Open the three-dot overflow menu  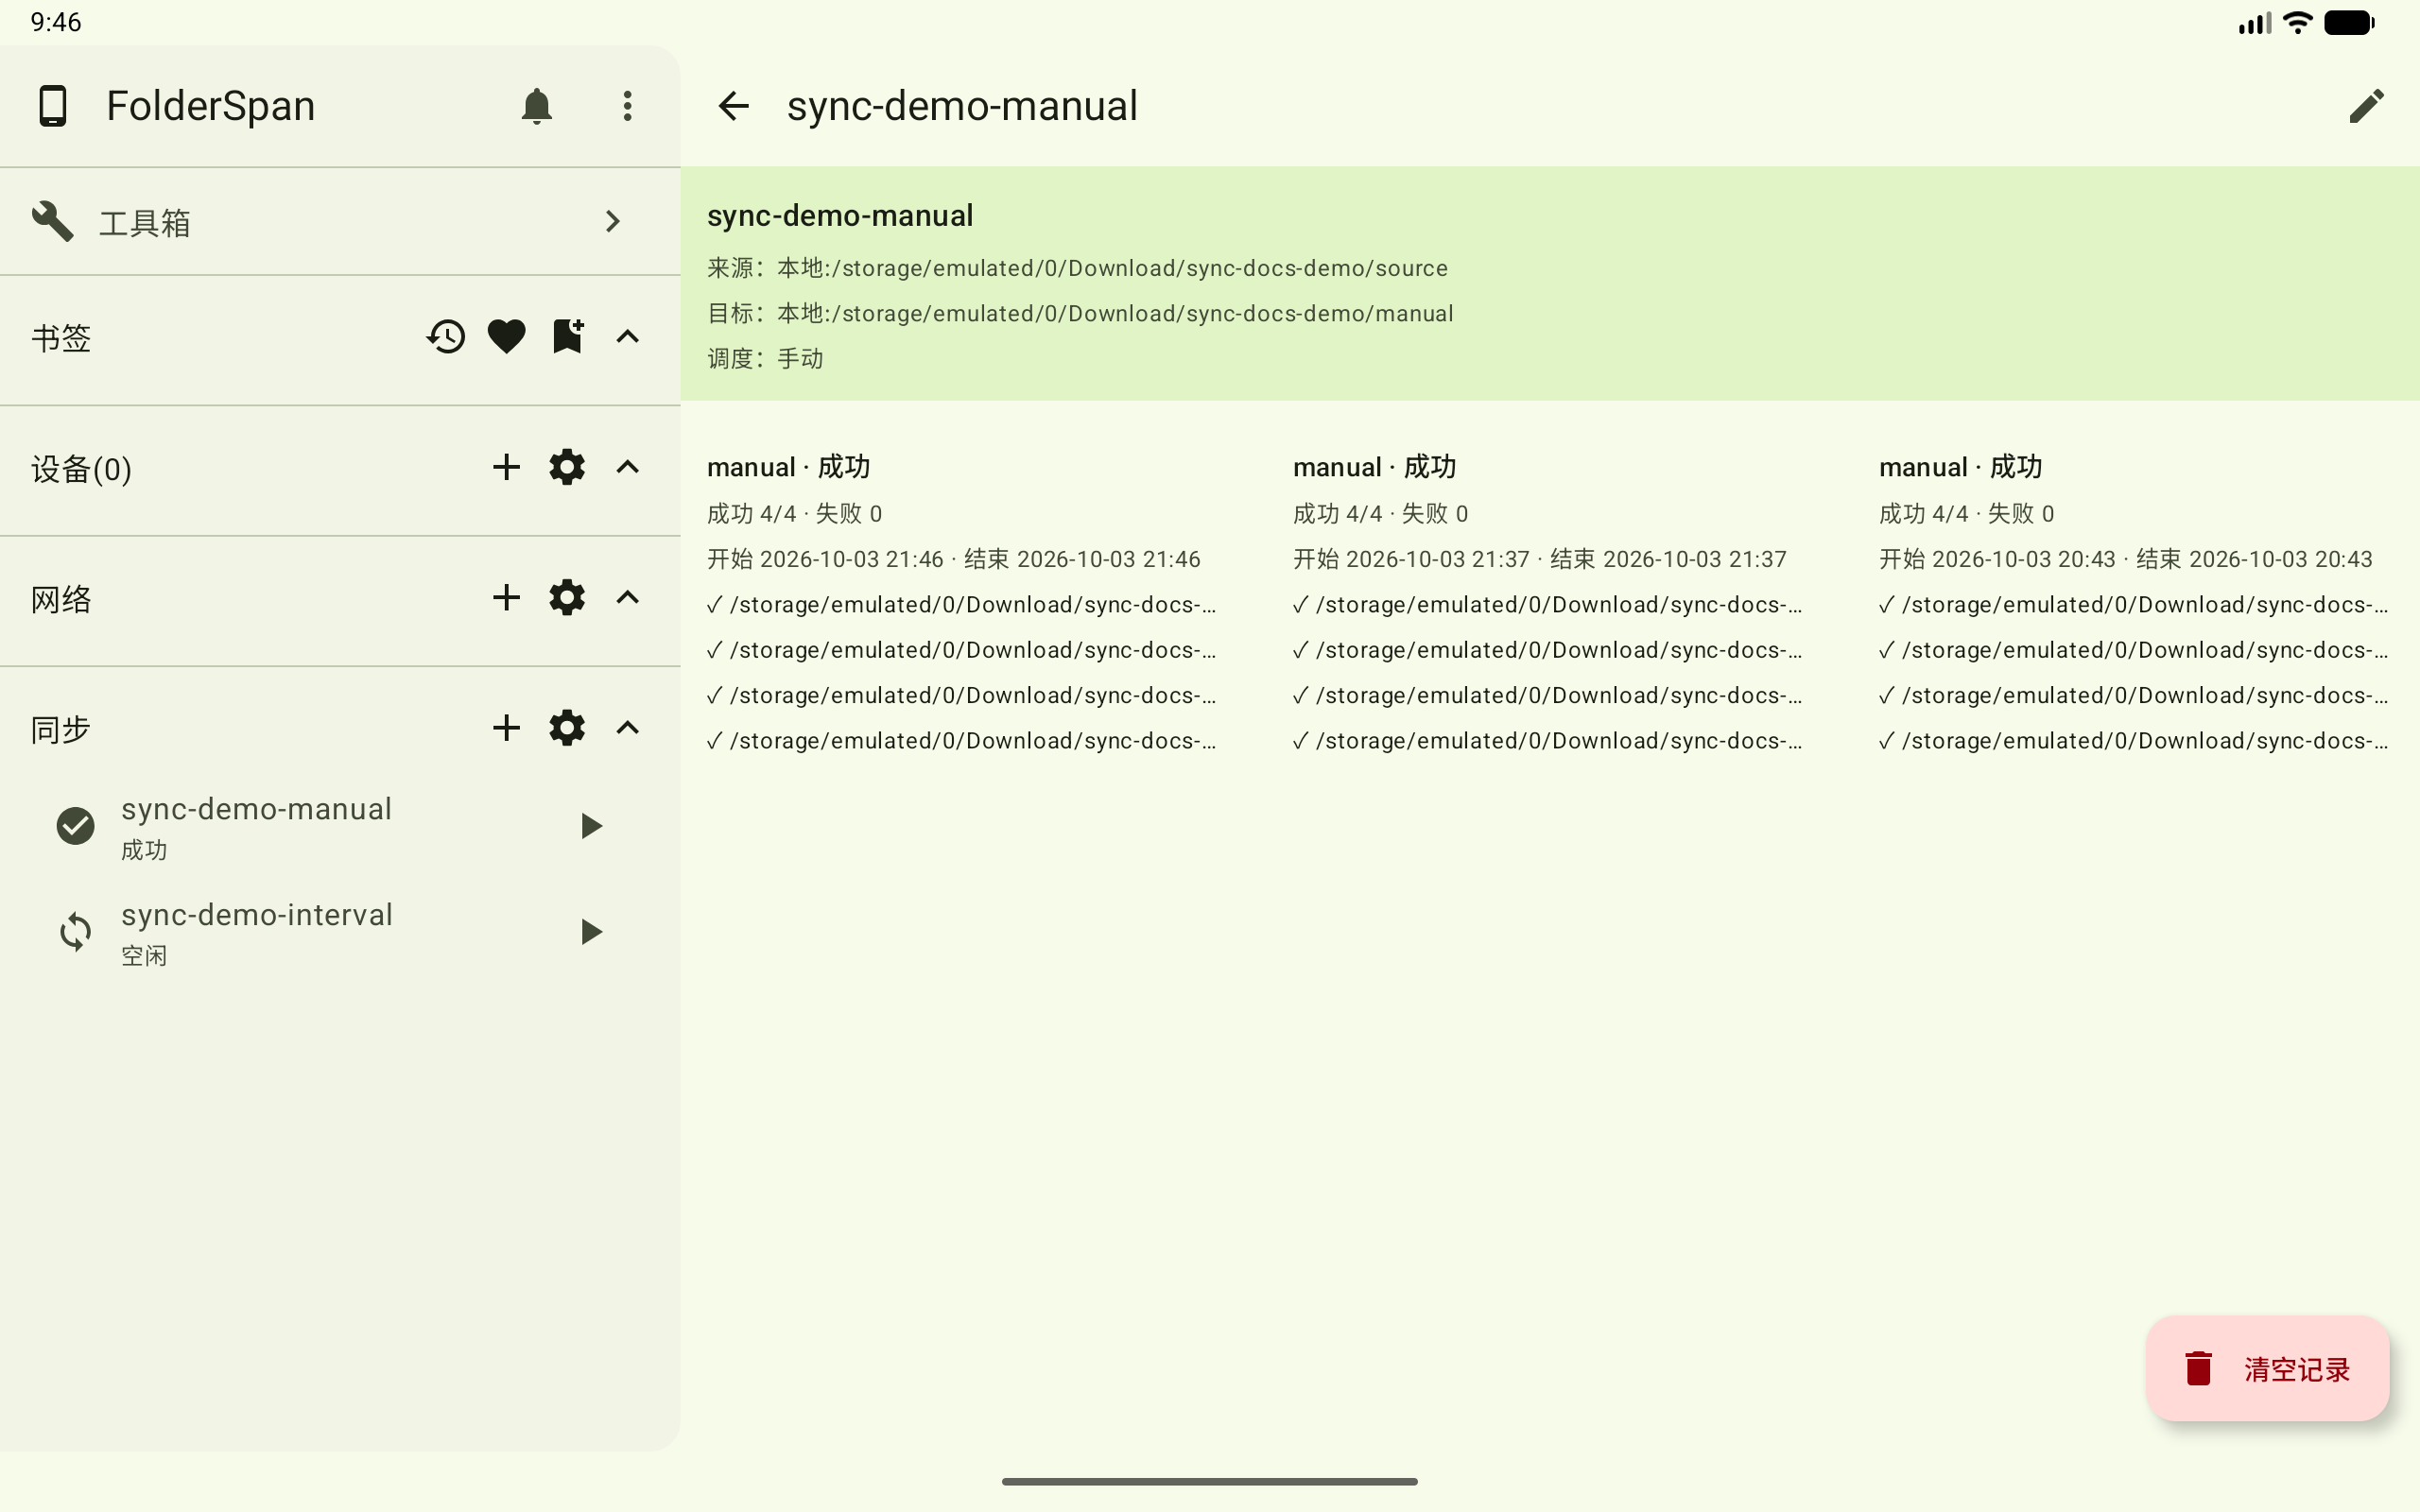click(627, 106)
